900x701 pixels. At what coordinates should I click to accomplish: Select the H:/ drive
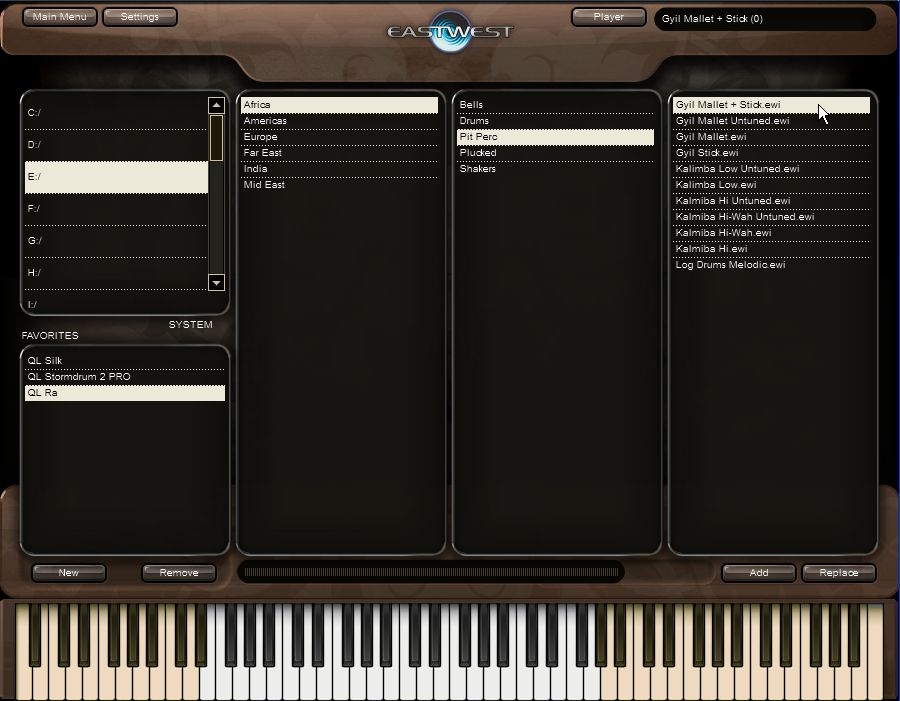pos(116,273)
